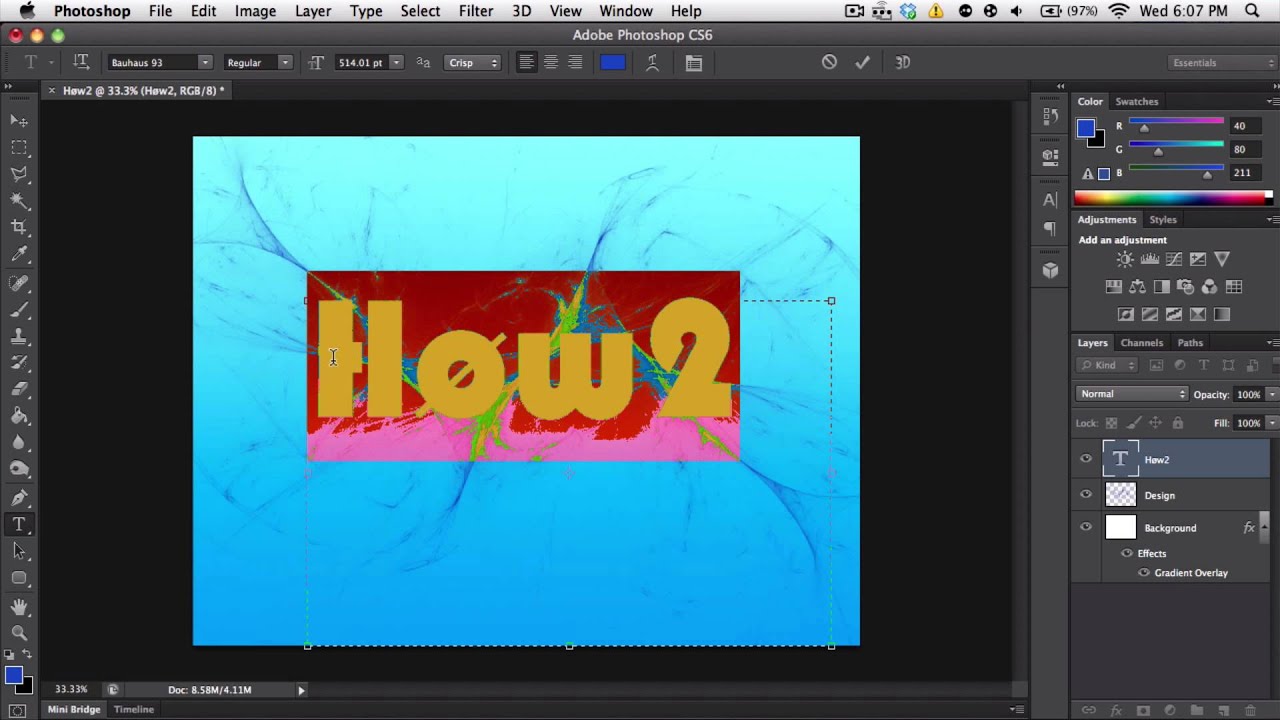Toggle lock image pixels
This screenshot has height=720, width=1280.
coord(1133,423)
